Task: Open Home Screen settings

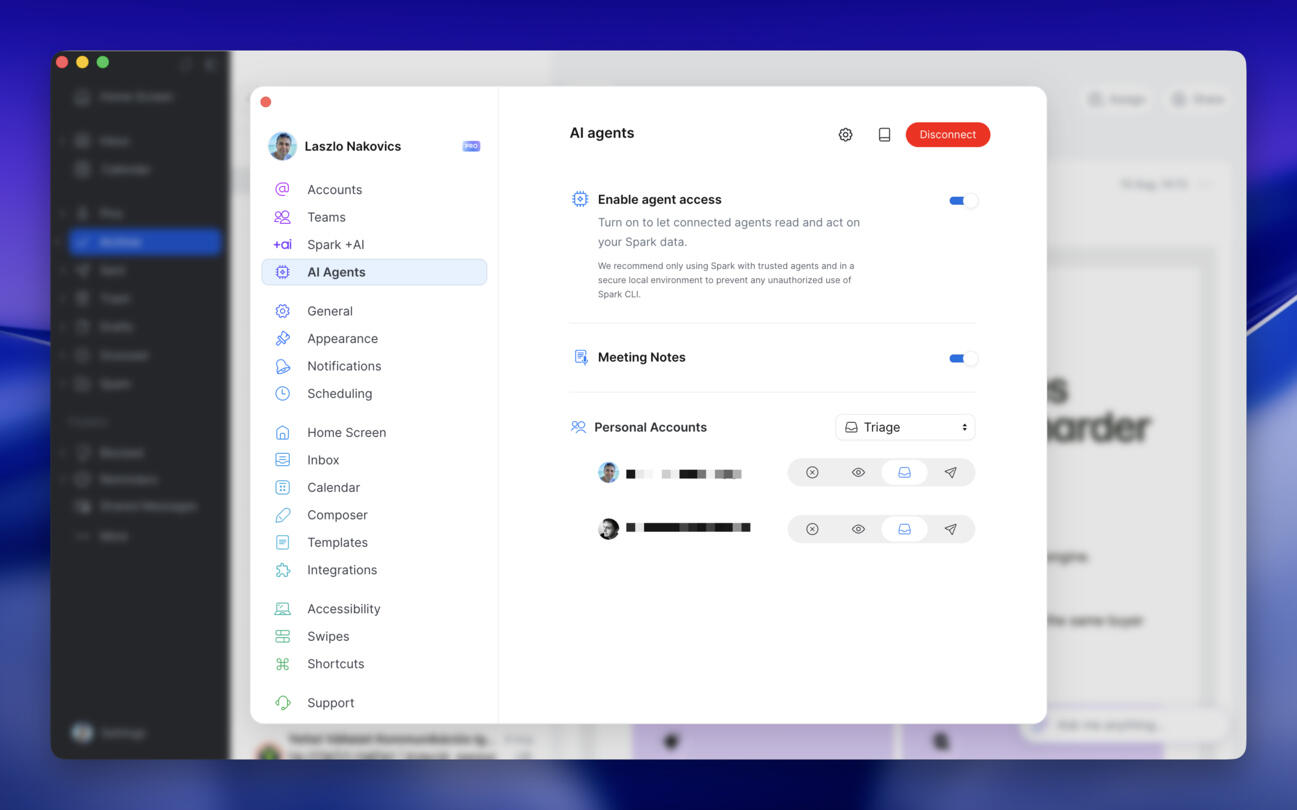Action: point(374,433)
